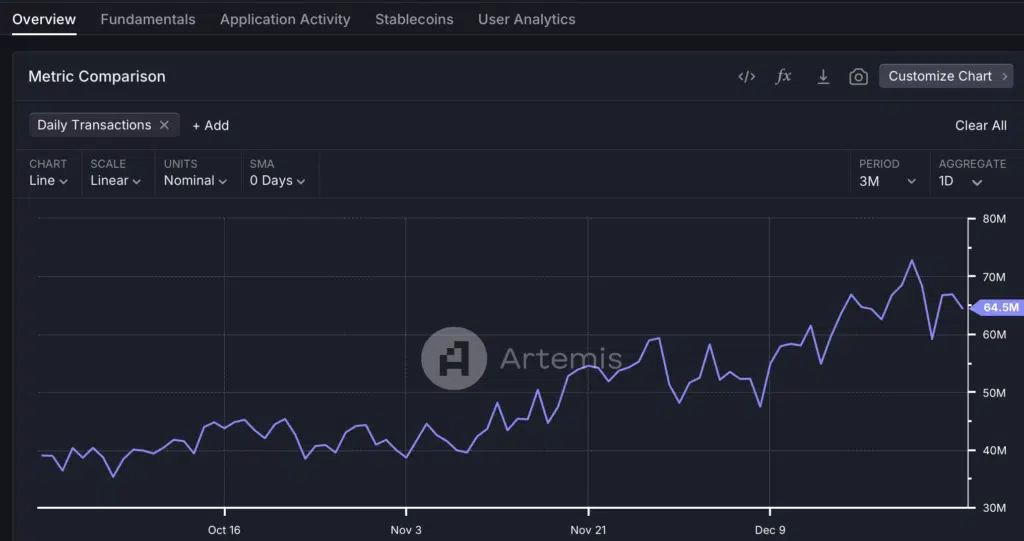Change Units from Nominal dropdown

(195, 181)
